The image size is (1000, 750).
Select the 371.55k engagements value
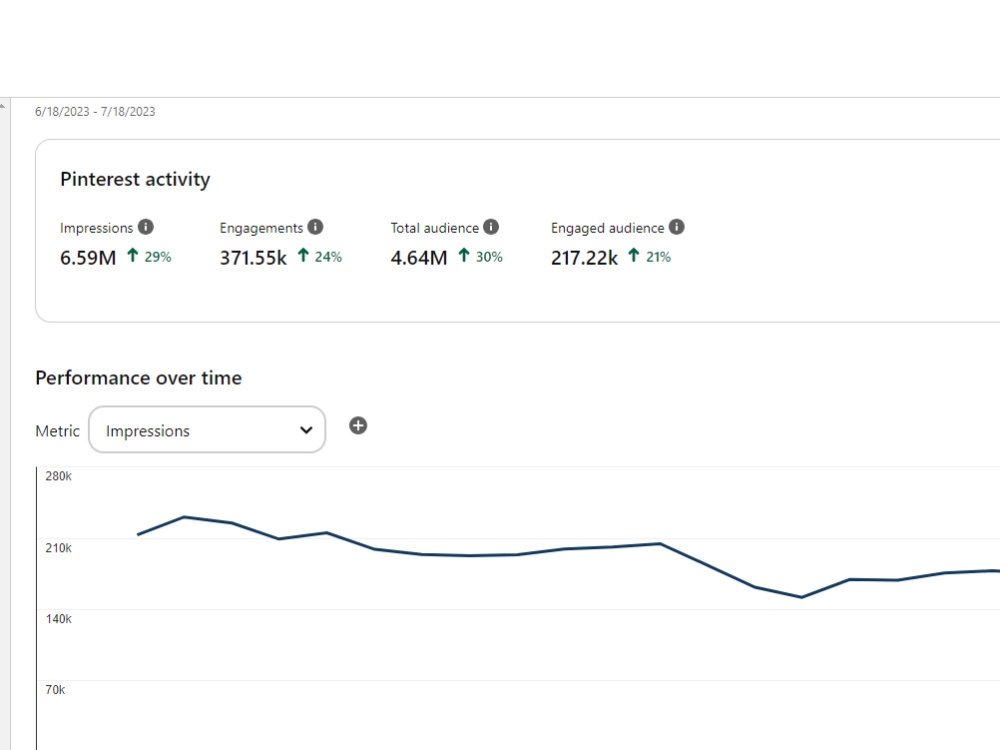pos(253,258)
